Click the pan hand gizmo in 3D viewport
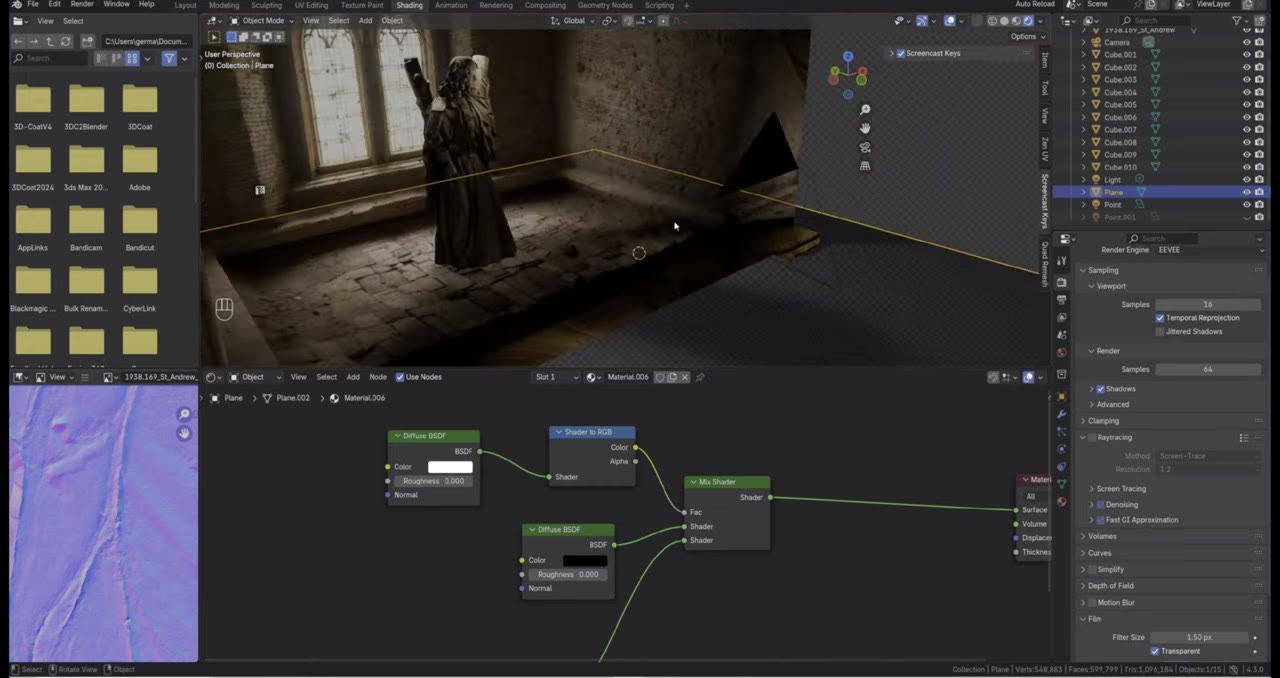Screen dimensions: 1280x678 click(x=865, y=128)
